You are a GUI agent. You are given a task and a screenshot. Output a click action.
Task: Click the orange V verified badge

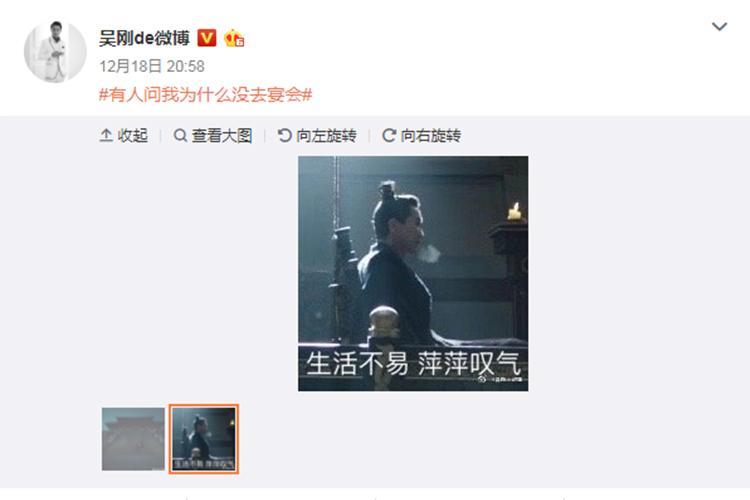click(207, 38)
